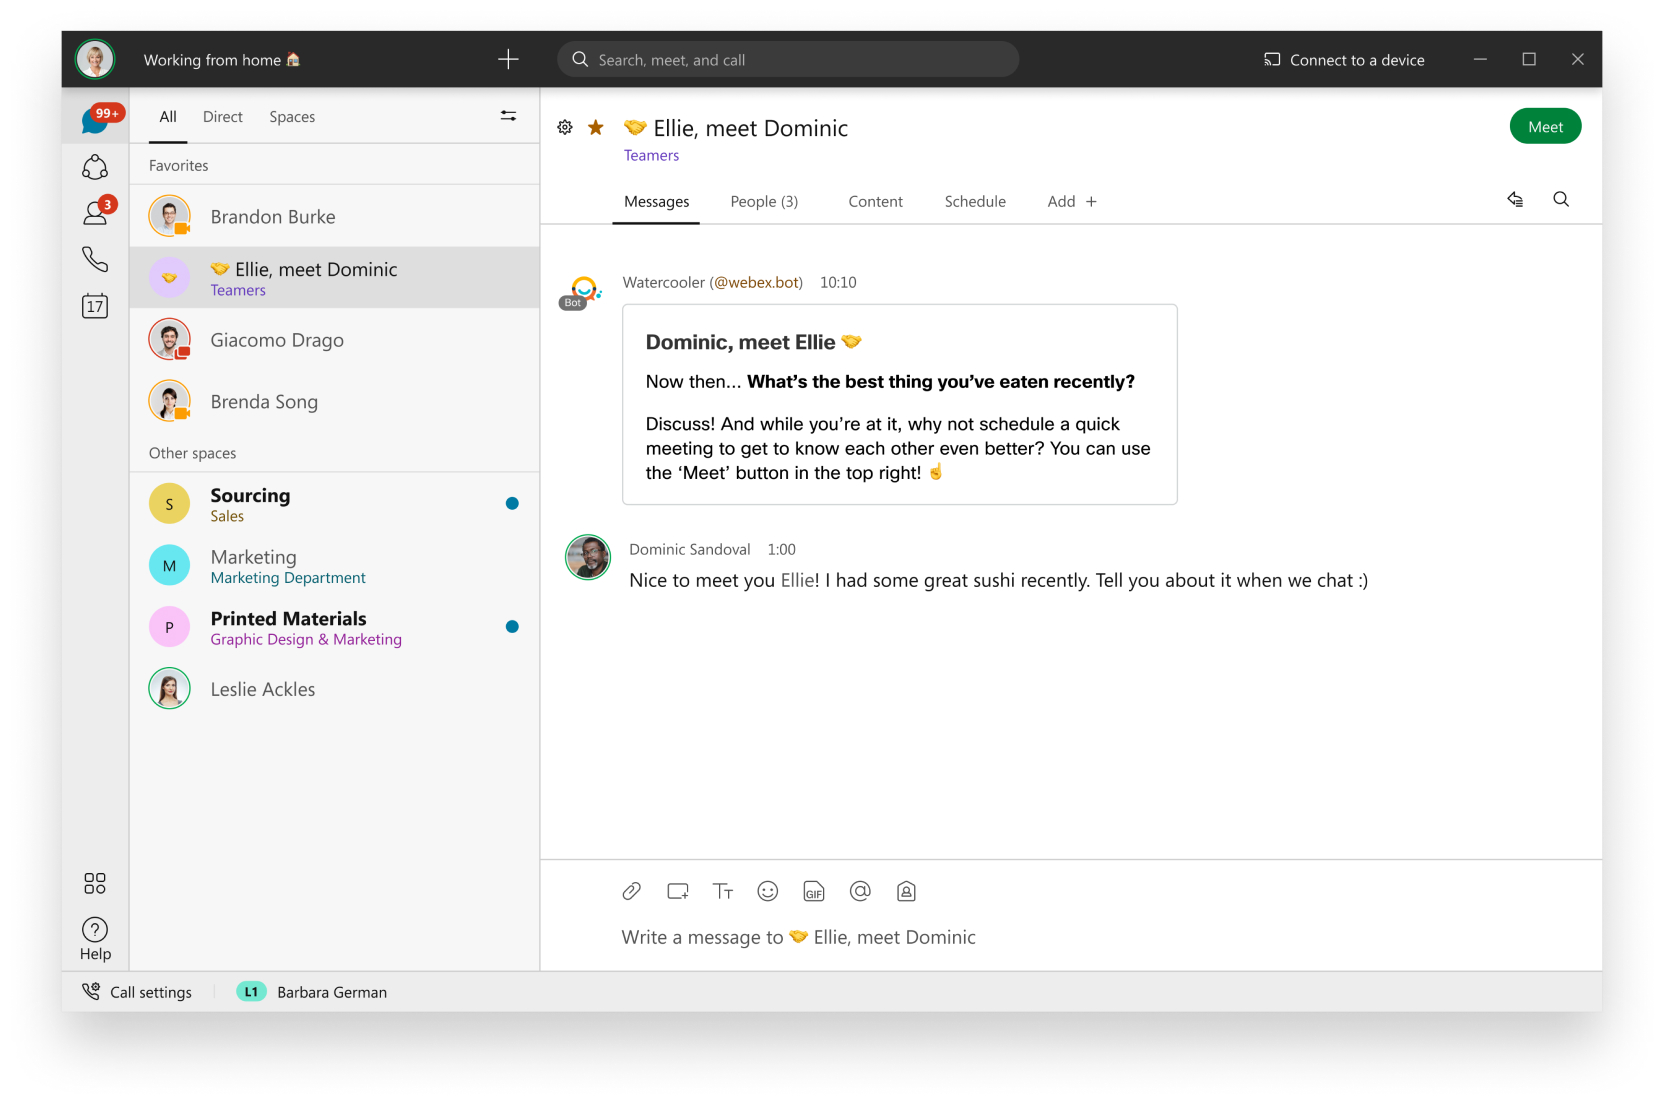Click search in space icon
Image resolution: width=1664 pixels, height=1105 pixels.
1561,200
